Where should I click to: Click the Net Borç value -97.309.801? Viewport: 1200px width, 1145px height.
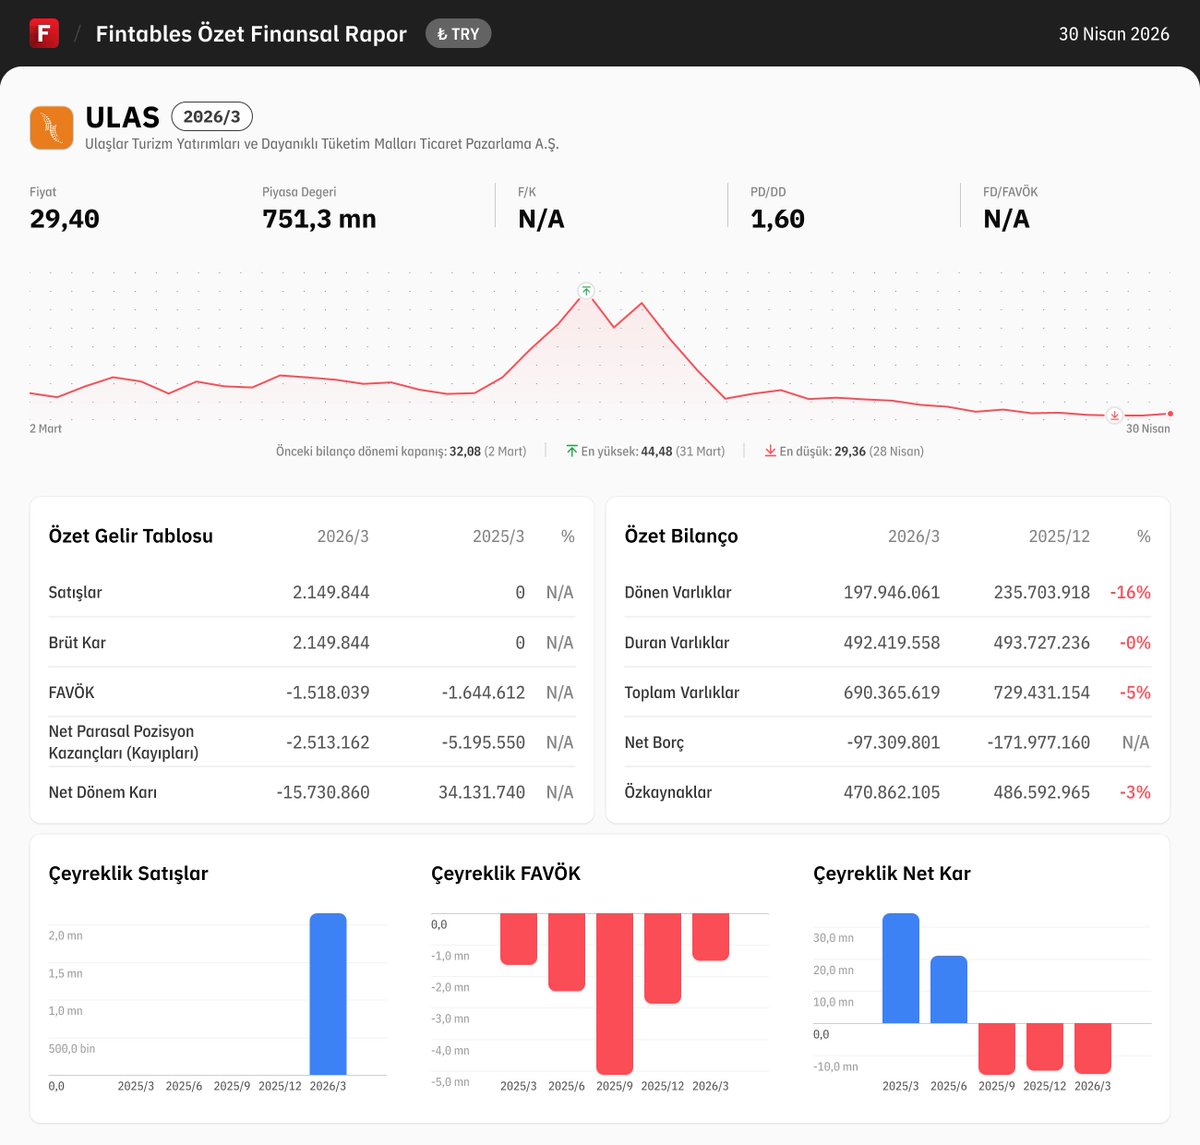point(893,742)
